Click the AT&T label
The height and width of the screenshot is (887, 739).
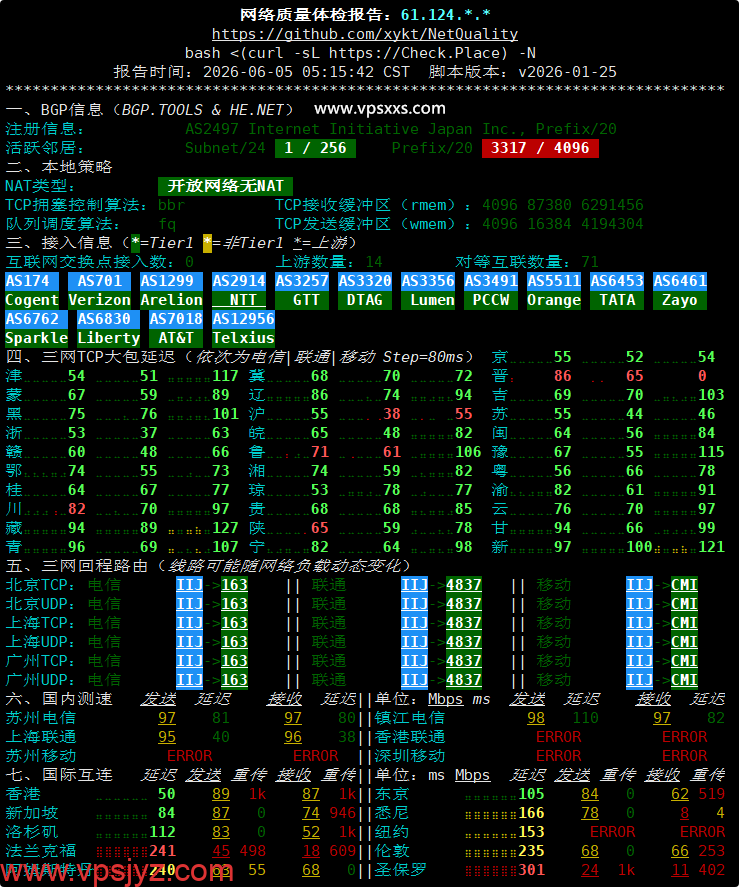click(176, 338)
